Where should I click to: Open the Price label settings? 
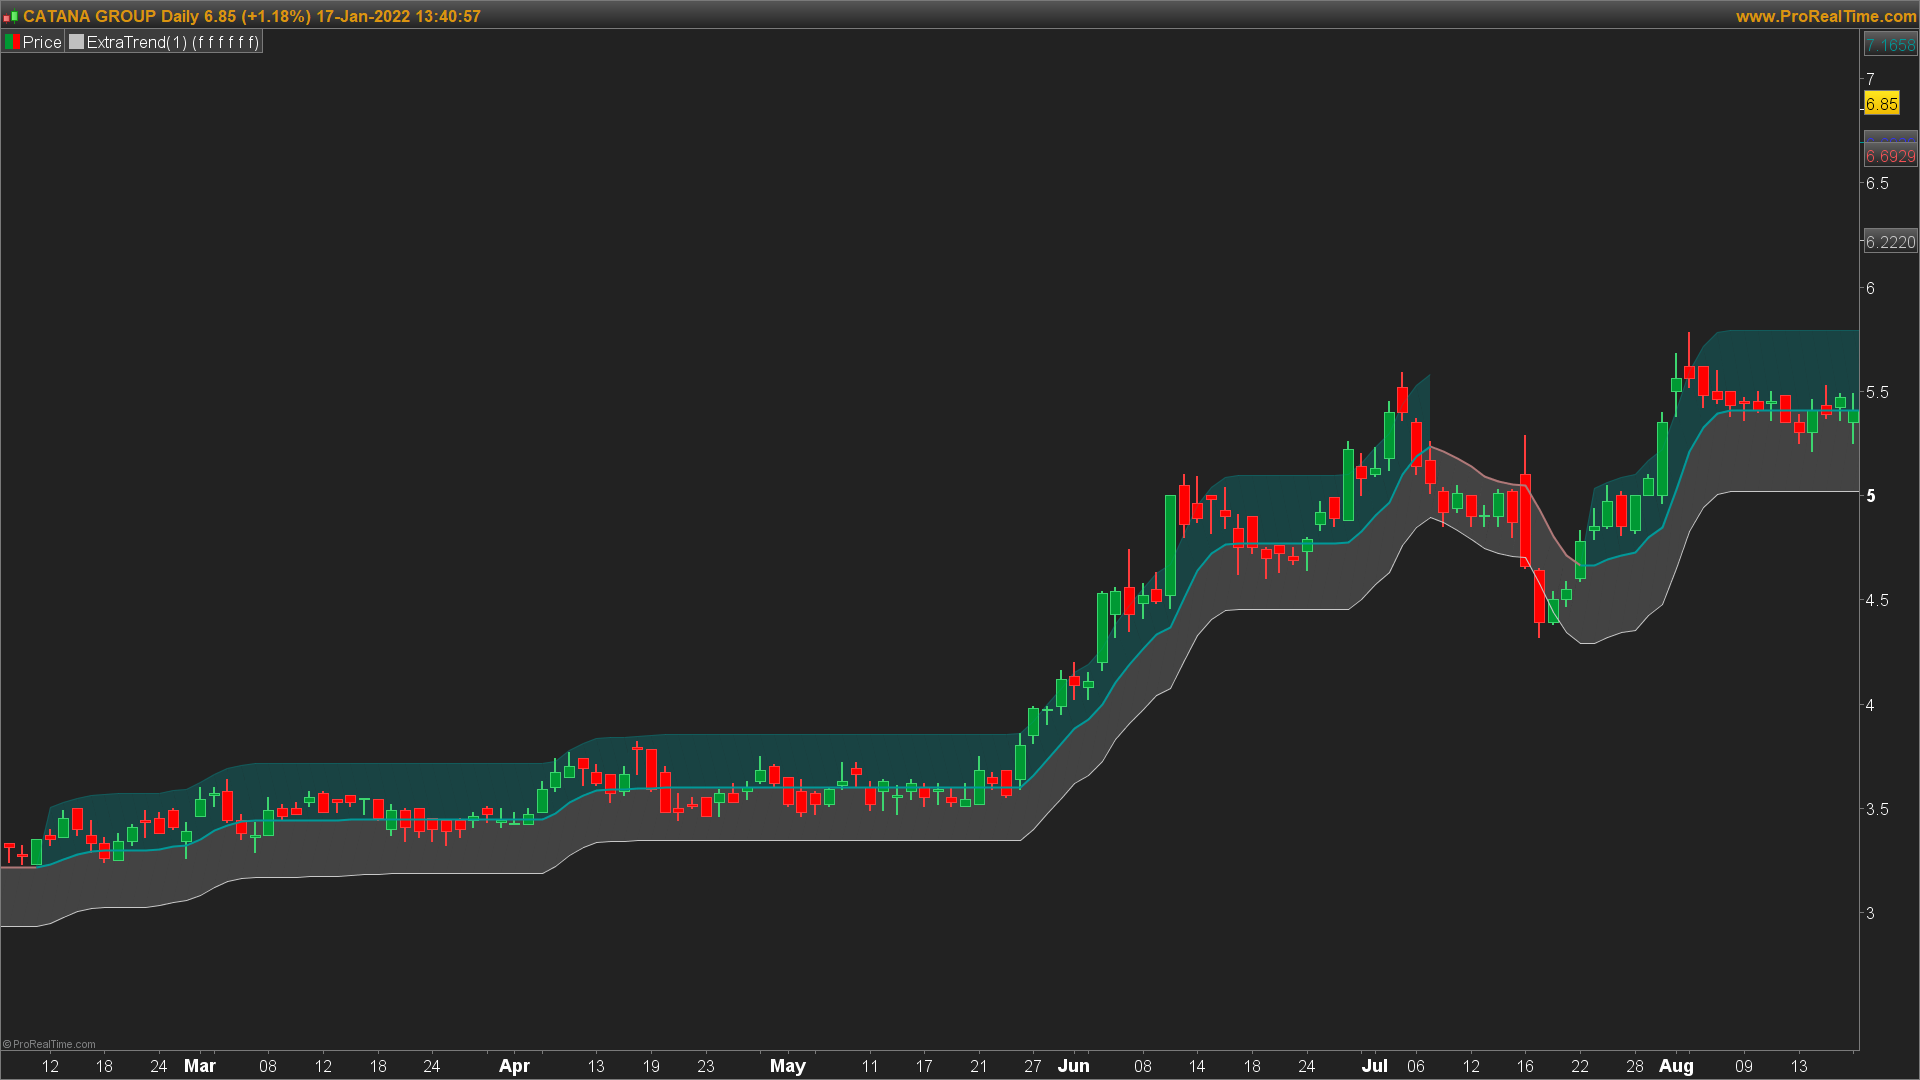click(x=42, y=42)
